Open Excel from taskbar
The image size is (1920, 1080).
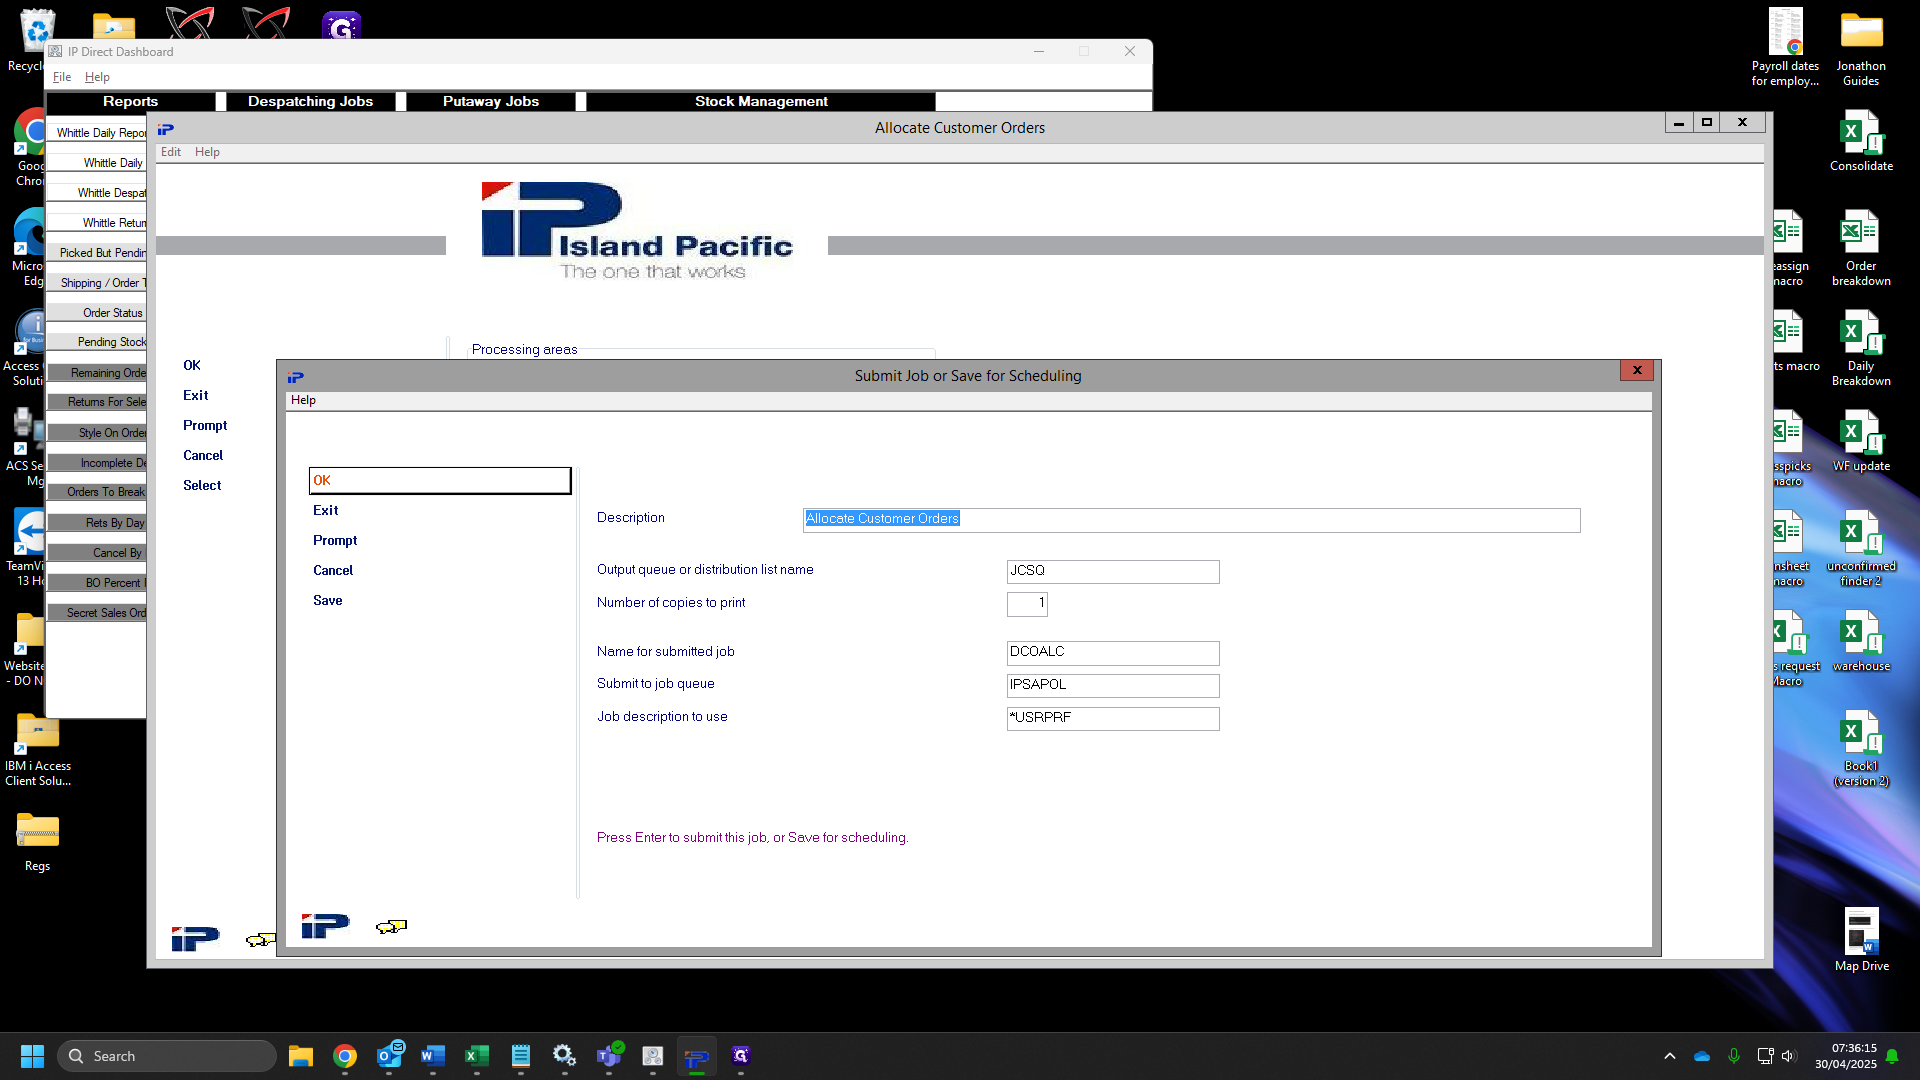(x=477, y=1056)
